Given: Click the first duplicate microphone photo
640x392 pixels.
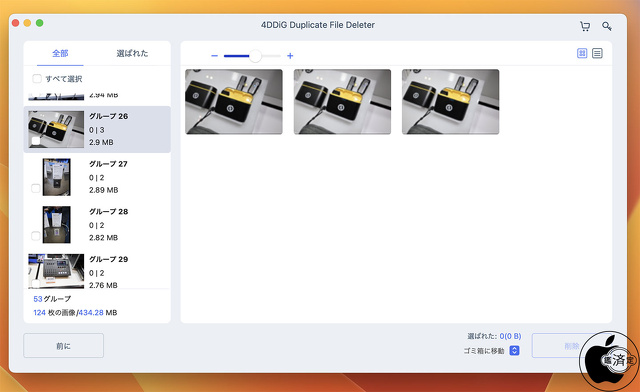Looking at the screenshot, I should click(x=234, y=102).
